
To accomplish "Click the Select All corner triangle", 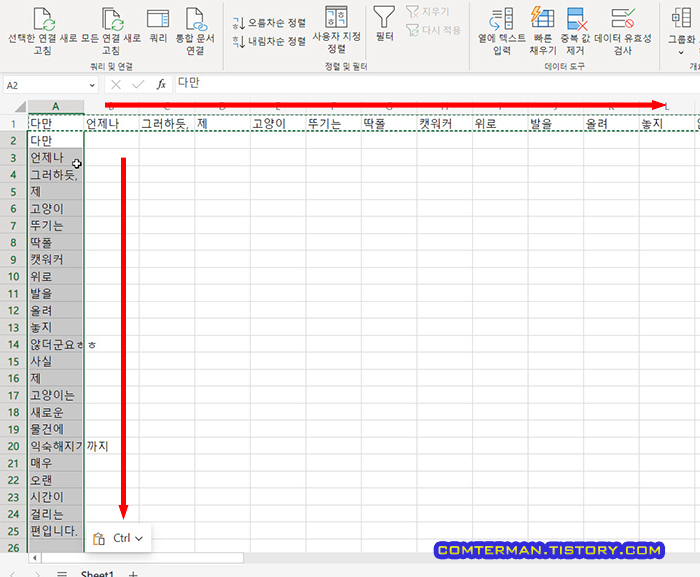I will [x=20, y=106].
